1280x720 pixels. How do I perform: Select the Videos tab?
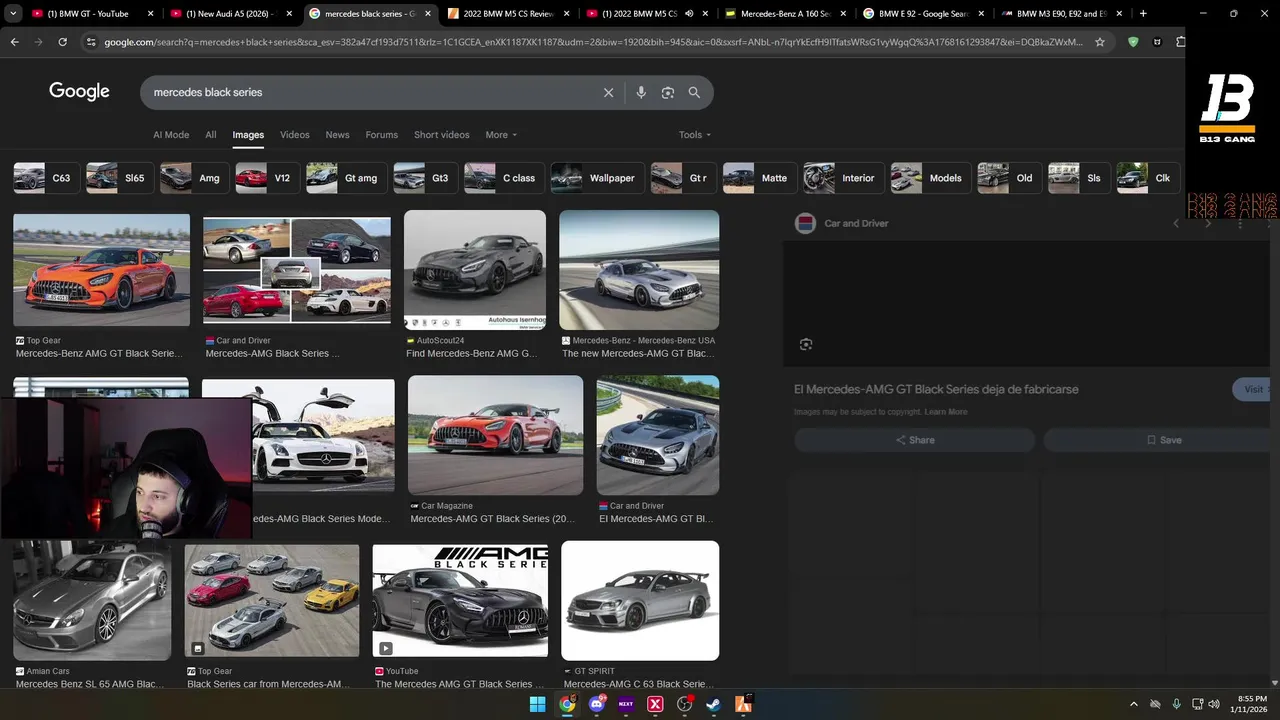295,135
